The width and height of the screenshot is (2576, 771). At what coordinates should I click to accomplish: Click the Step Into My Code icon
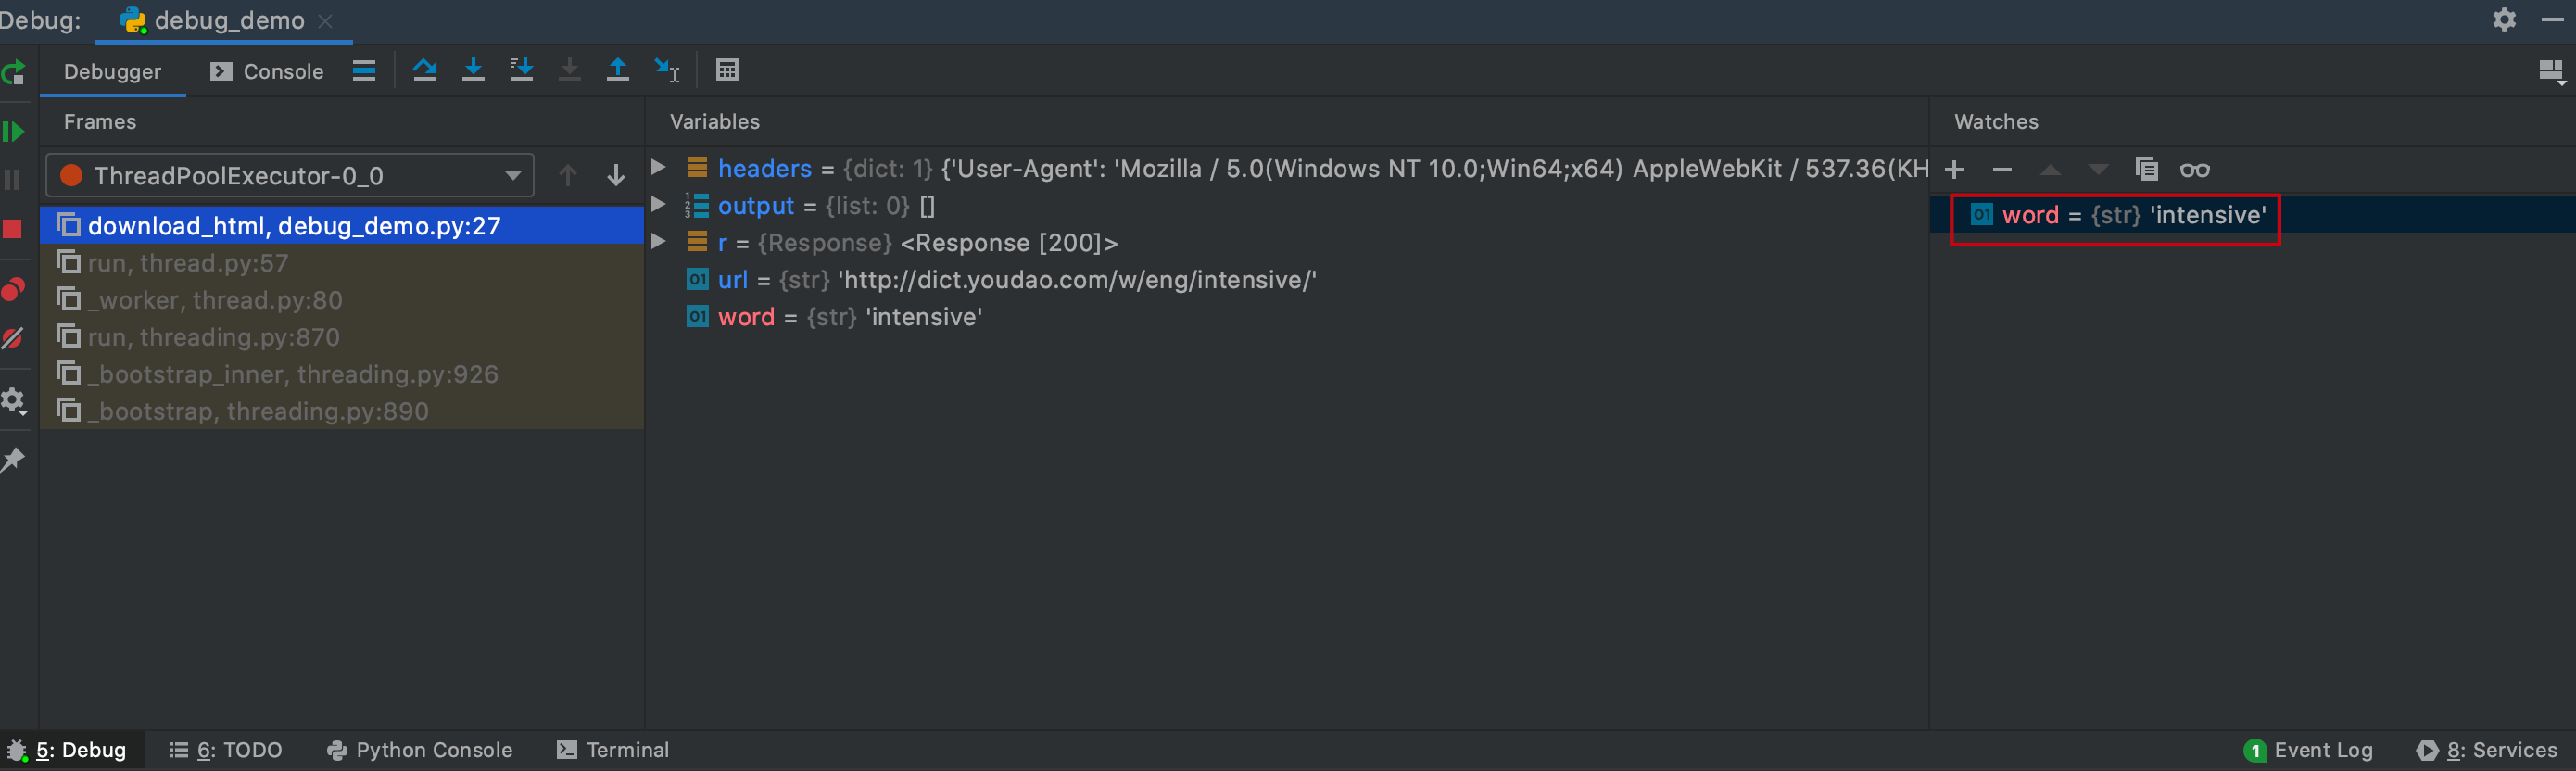tap(521, 70)
